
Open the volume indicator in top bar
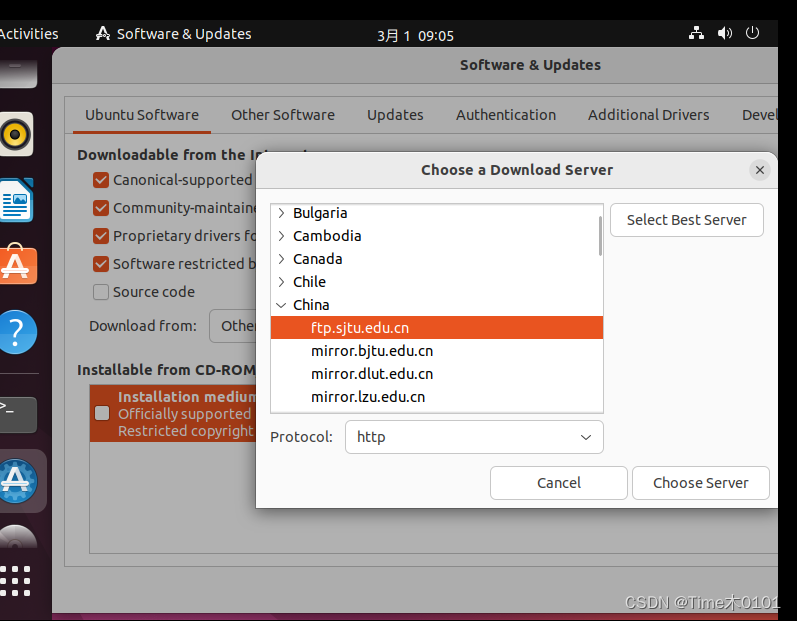(725, 34)
